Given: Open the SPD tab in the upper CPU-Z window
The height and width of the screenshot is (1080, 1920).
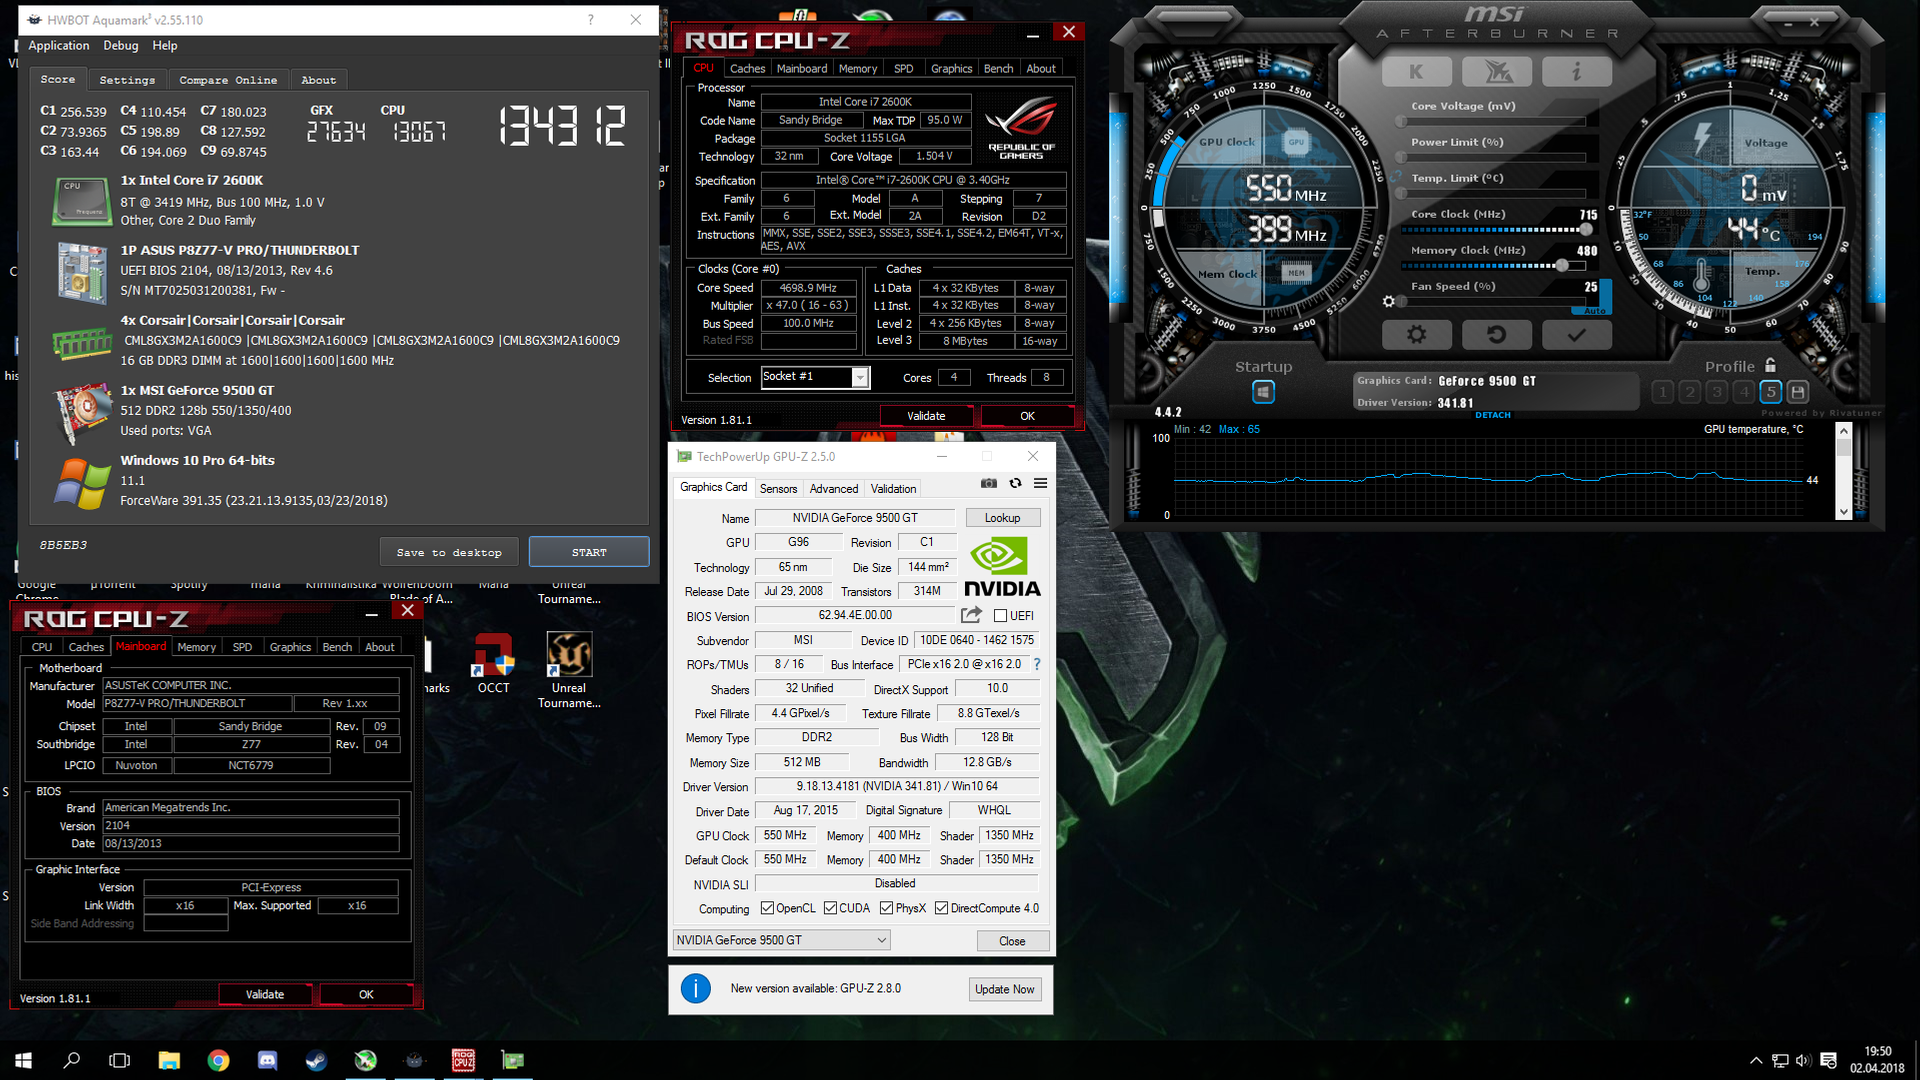Looking at the screenshot, I should point(903,69).
